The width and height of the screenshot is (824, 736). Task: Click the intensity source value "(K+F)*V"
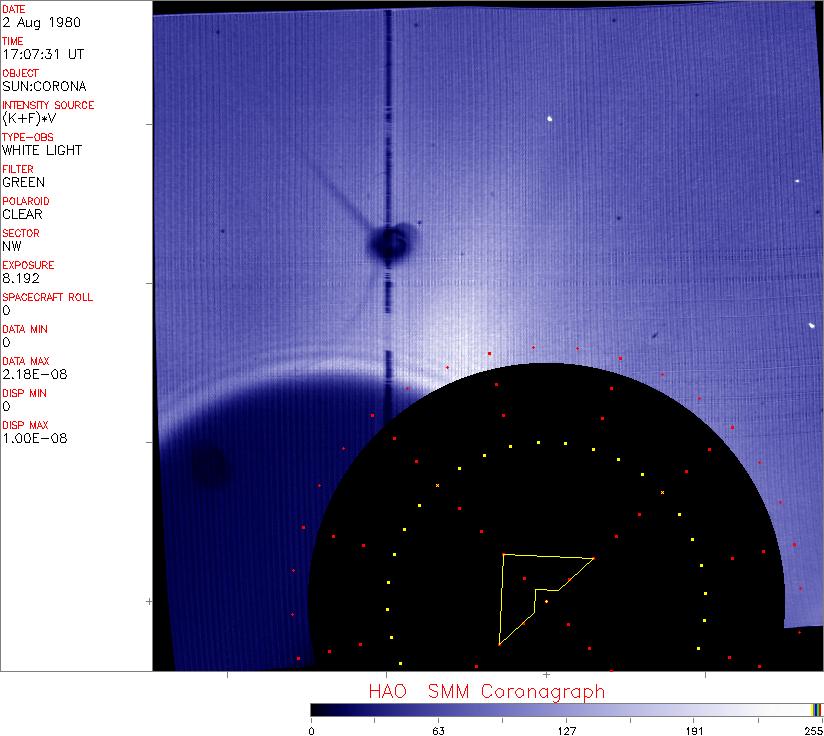[32, 118]
